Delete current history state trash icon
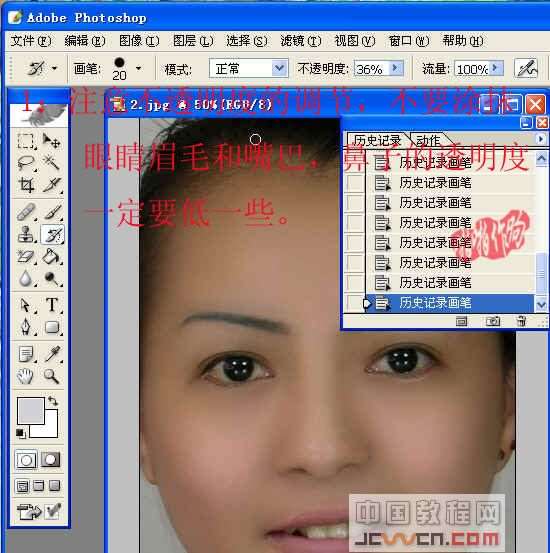 (521, 321)
